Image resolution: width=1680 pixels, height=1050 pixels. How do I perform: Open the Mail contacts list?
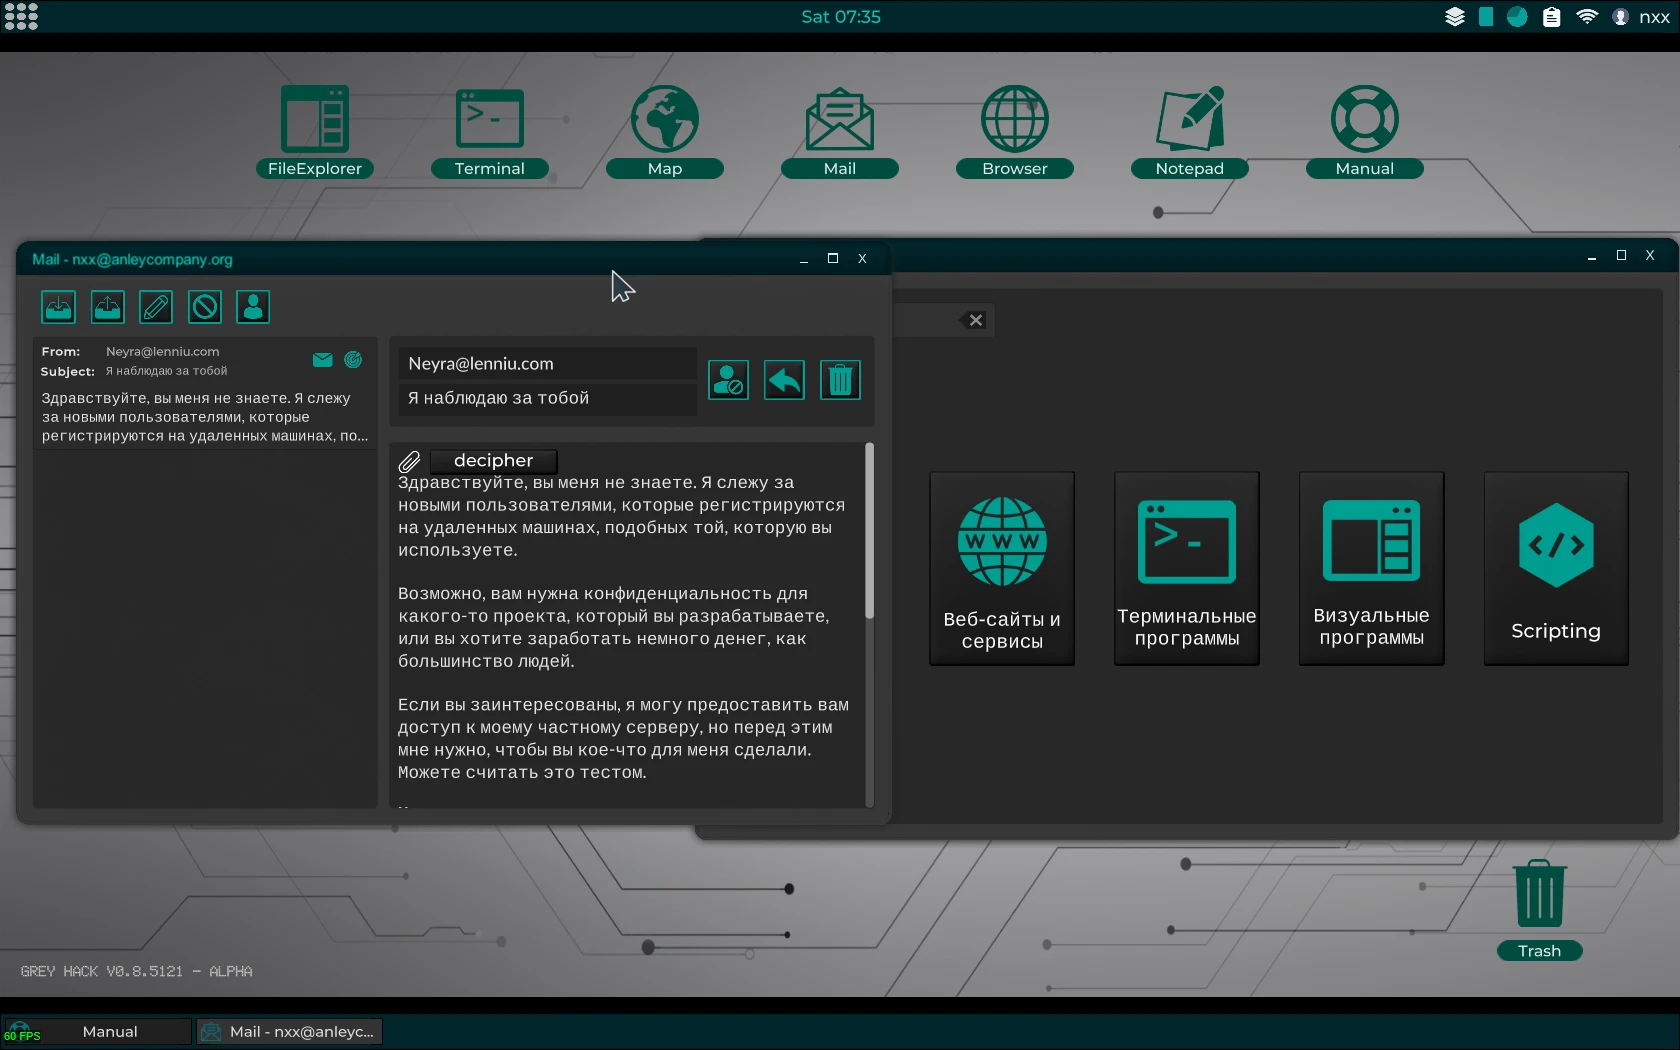point(252,307)
